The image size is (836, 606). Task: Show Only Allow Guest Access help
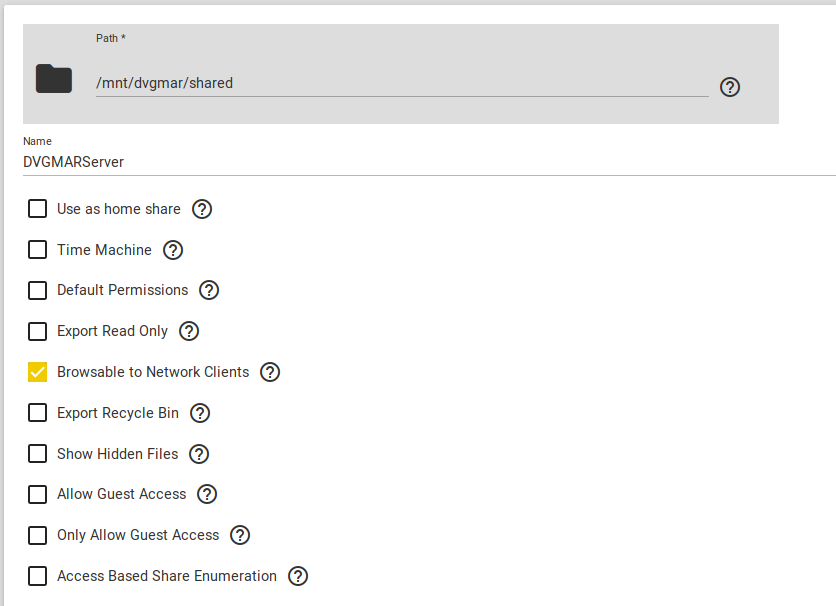pos(240,535)
